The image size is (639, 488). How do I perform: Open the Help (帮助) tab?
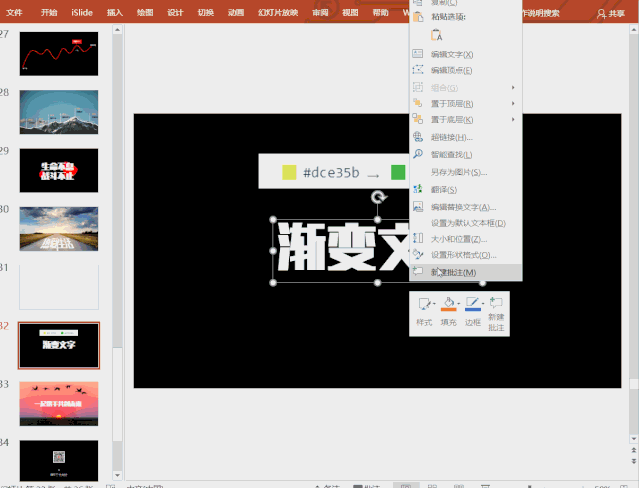coord(380,13)
